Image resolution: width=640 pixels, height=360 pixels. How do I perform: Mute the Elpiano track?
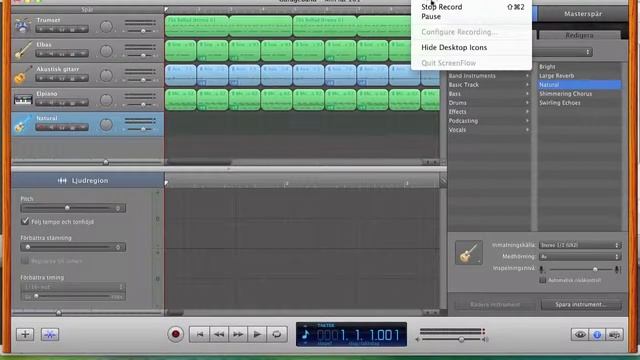pyautogui.click(x=51, y=103)
